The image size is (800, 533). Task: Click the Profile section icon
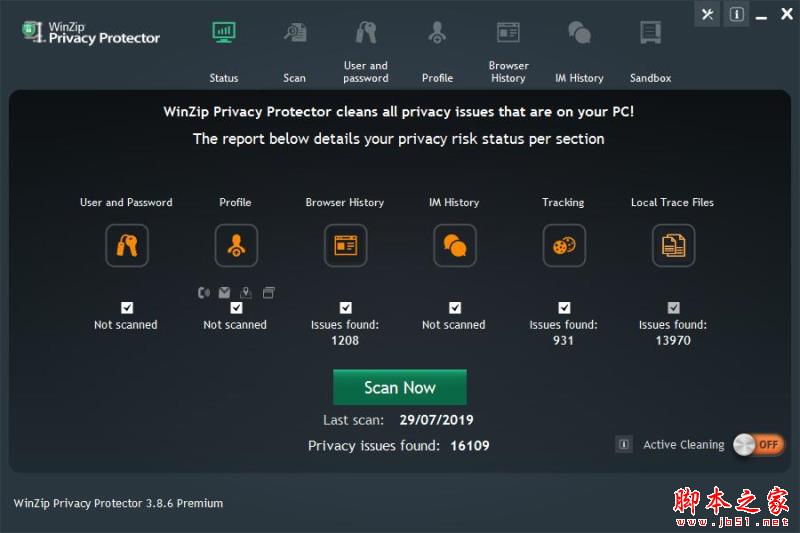point(236,245)
